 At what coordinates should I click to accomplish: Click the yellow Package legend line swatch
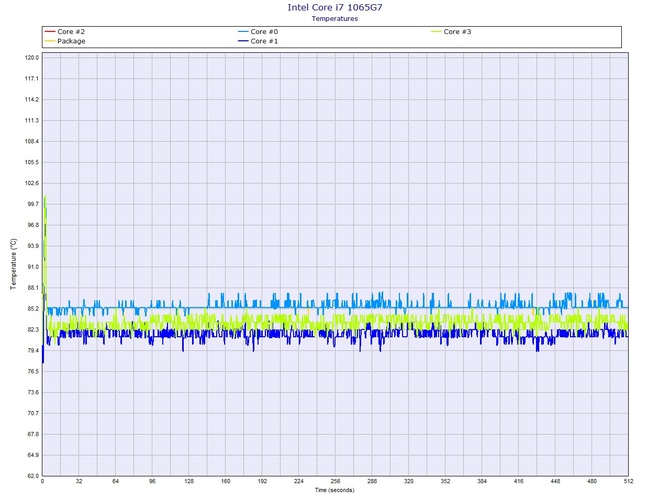pyautogui.click(x=50, y=41)
